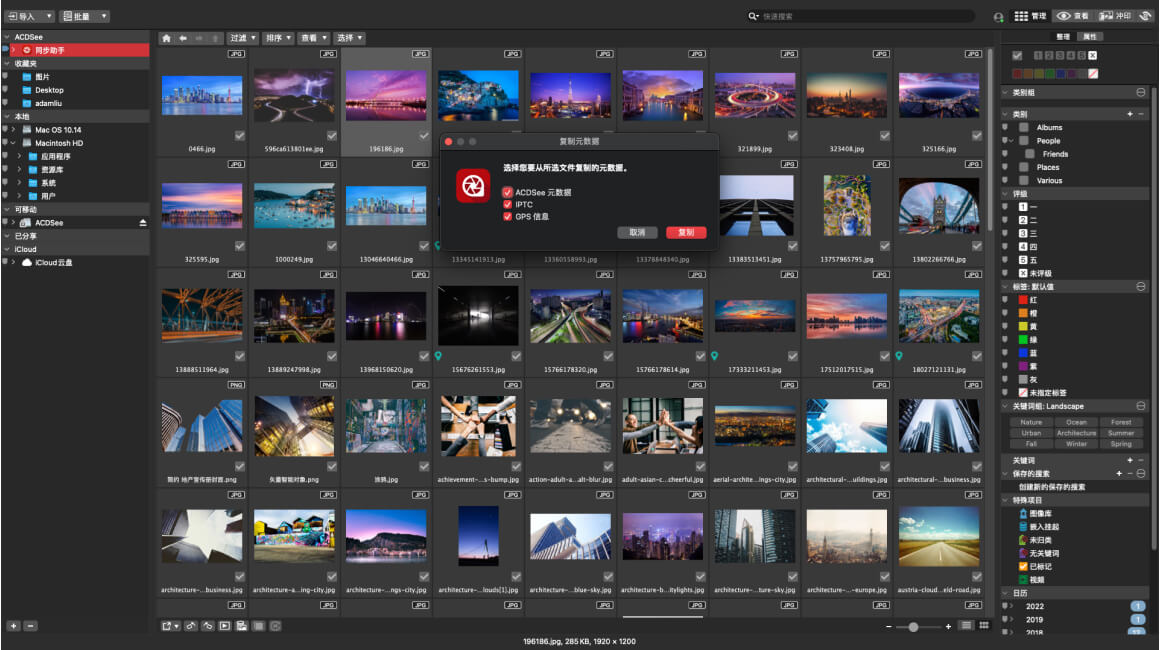Toggle the tagged checkbox in properties panel
1160x650 pixels.
click(x=1017, y=55)
